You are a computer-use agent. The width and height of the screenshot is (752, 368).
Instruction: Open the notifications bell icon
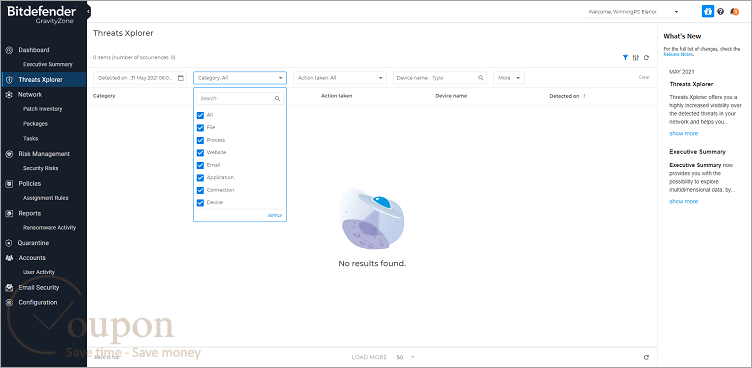pos(734,12)
